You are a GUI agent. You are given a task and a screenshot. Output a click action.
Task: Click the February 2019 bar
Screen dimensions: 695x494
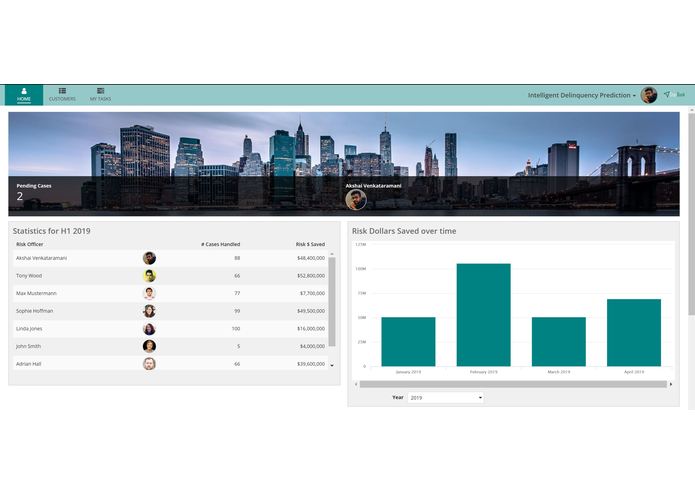point(484,315)
